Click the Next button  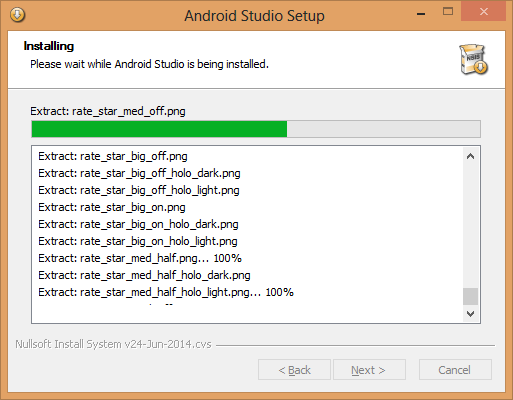point(369,370)
